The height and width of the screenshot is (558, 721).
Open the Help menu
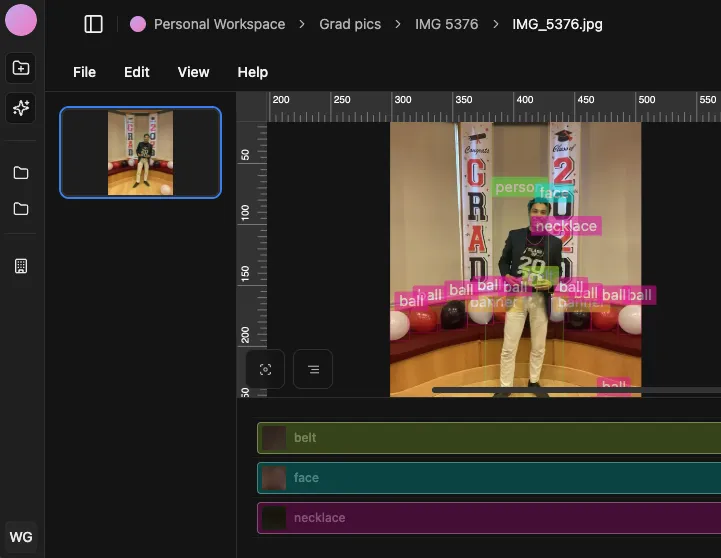[253, 72]
